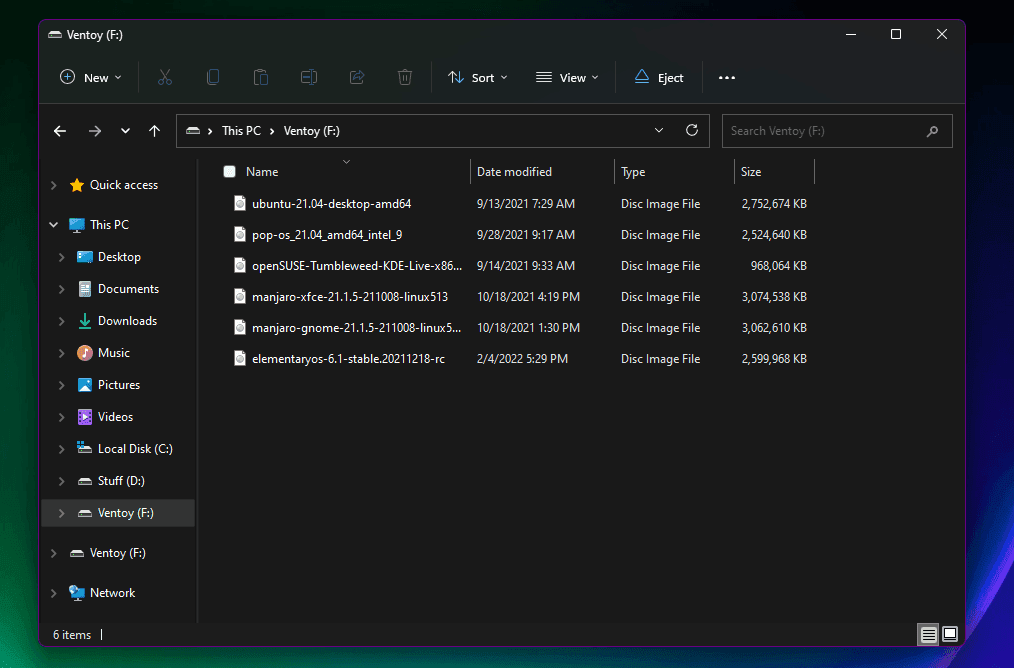Open the New item menu
1014x668 pixels.
tap(90, 77)
